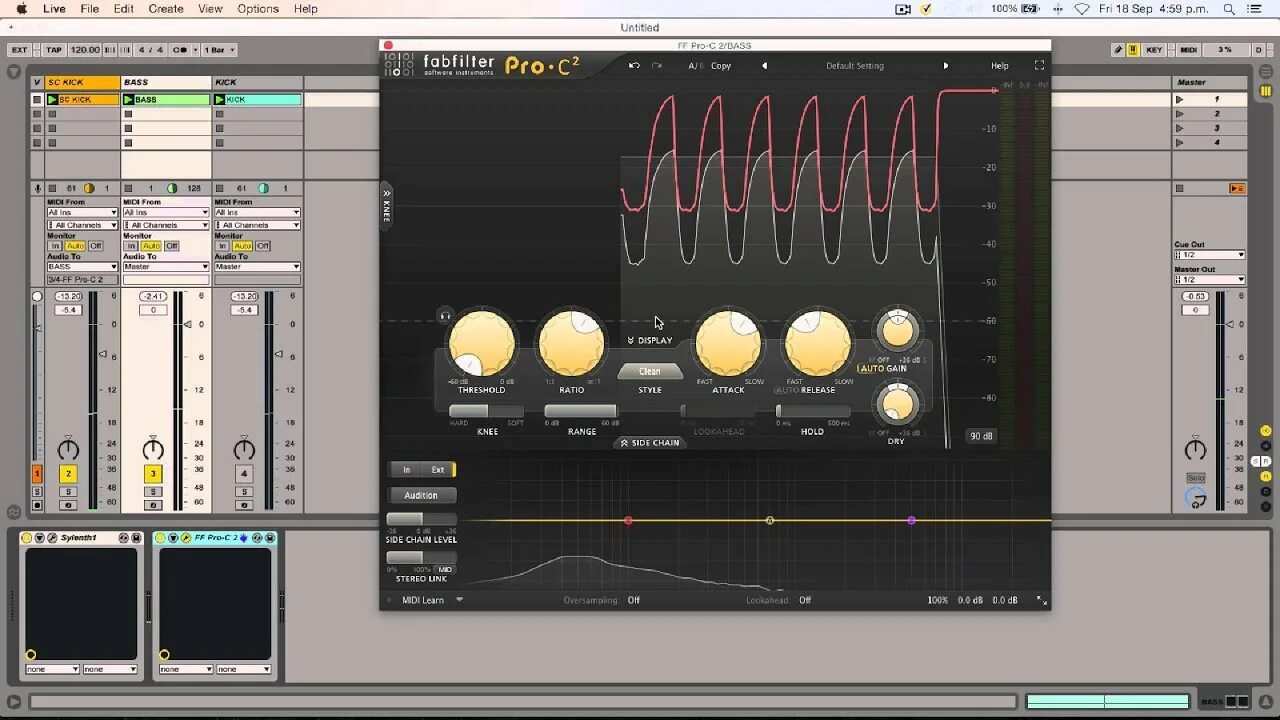The height and width of the screenshot is (720, 1280).
Task: Launch the SC KICK clip play triangle
Action: (x=52, y=100)
